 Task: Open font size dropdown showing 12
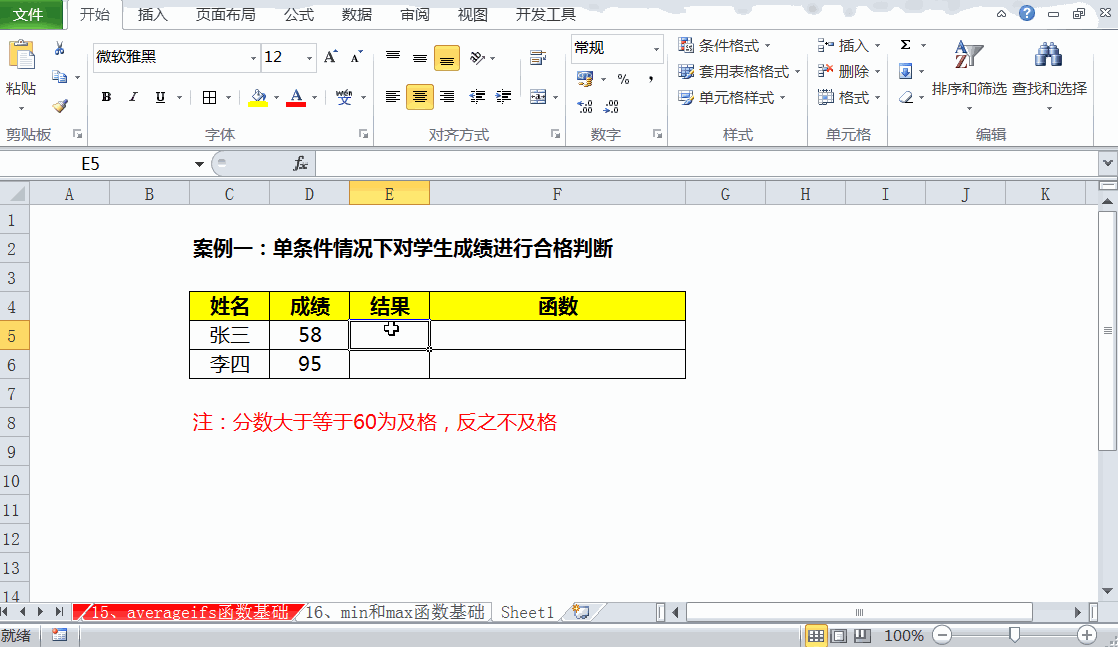point(309,58)
